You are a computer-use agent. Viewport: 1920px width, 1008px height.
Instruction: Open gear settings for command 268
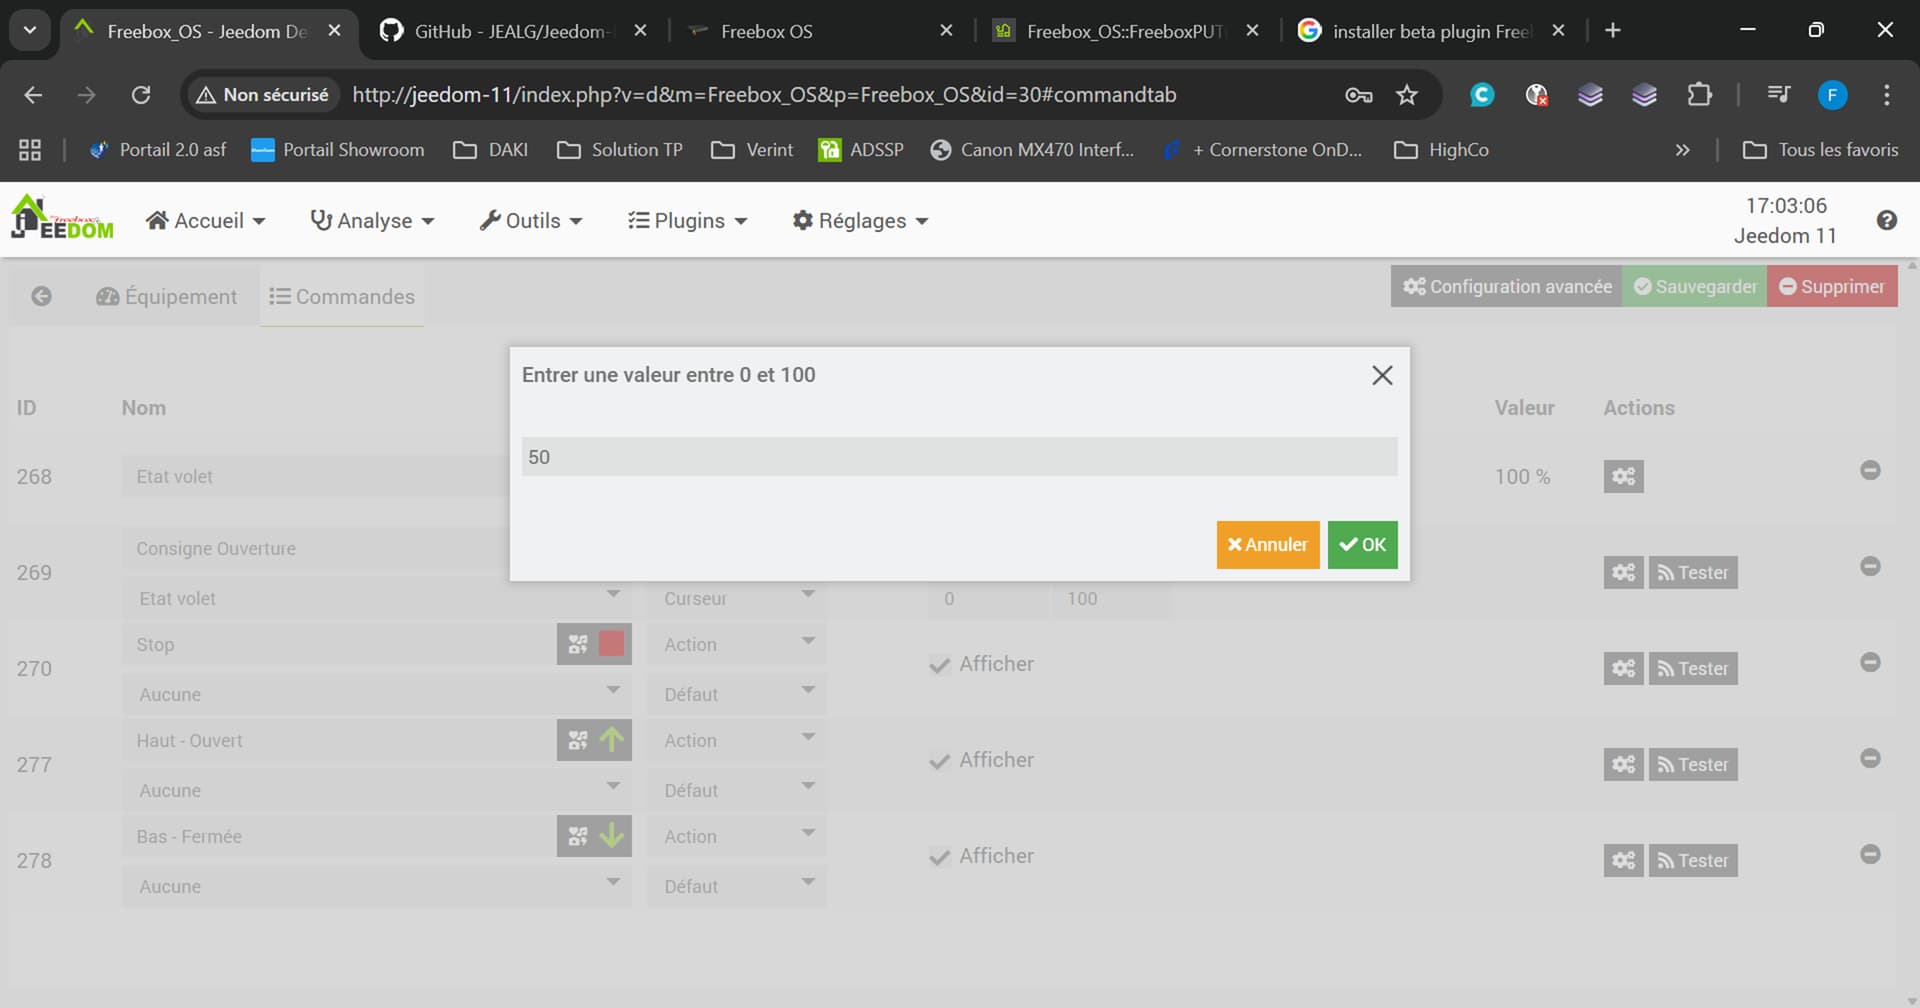(x=1623, y=477)
